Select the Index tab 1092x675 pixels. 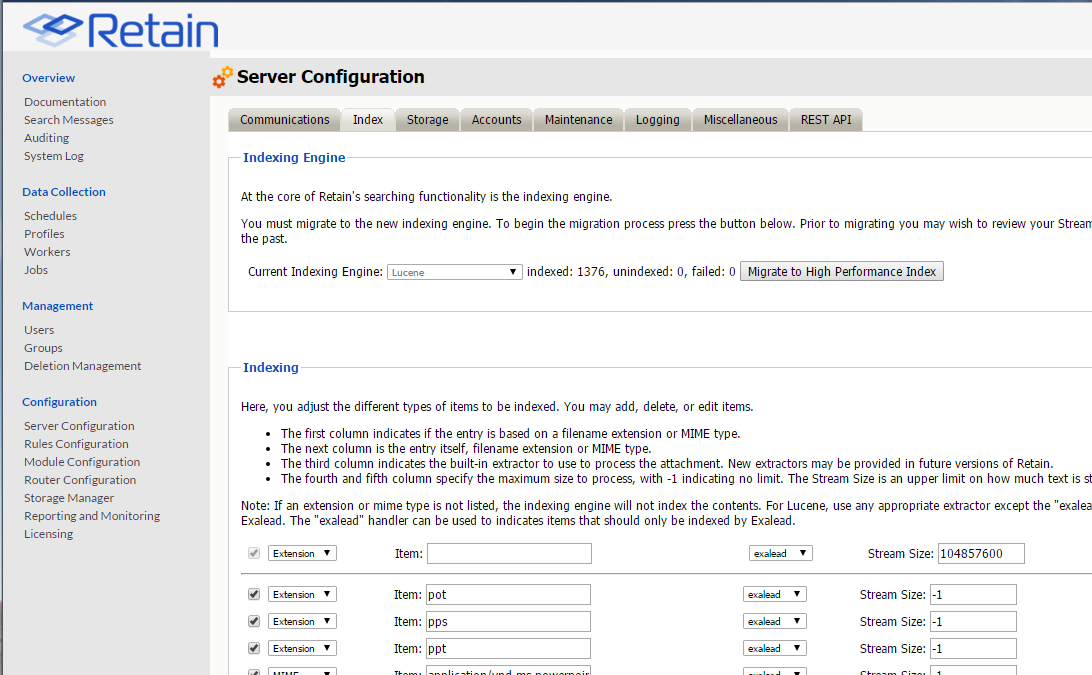tap(368, 120)
